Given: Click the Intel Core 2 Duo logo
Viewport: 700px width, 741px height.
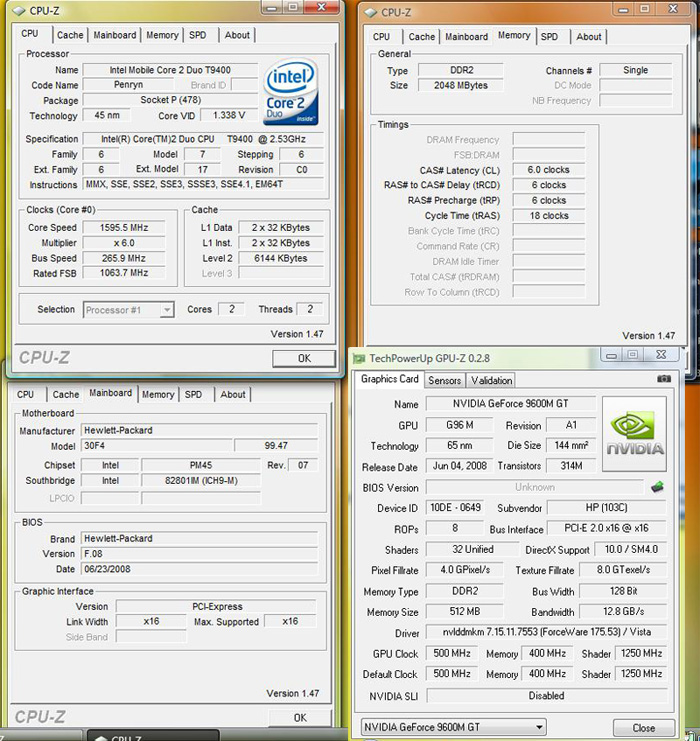Looking at the screenshot, I should pyautogui.click(x=291, y=92).
